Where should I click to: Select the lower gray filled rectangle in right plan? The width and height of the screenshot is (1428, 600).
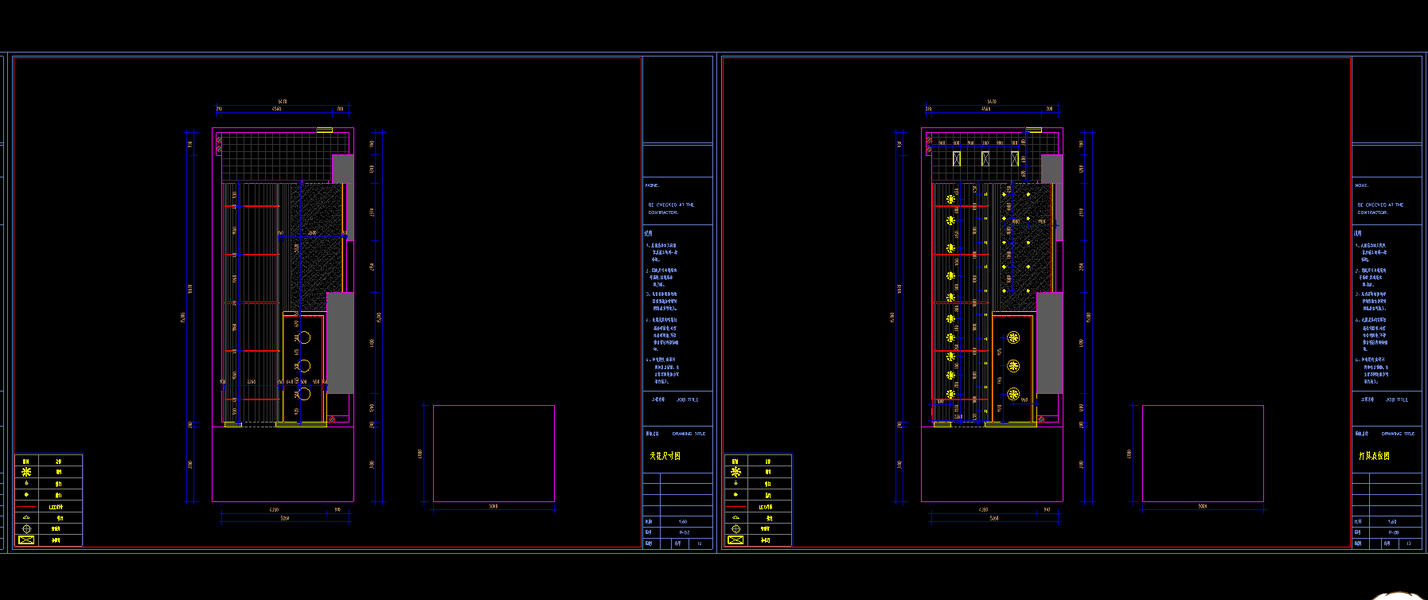[1049, 343]
